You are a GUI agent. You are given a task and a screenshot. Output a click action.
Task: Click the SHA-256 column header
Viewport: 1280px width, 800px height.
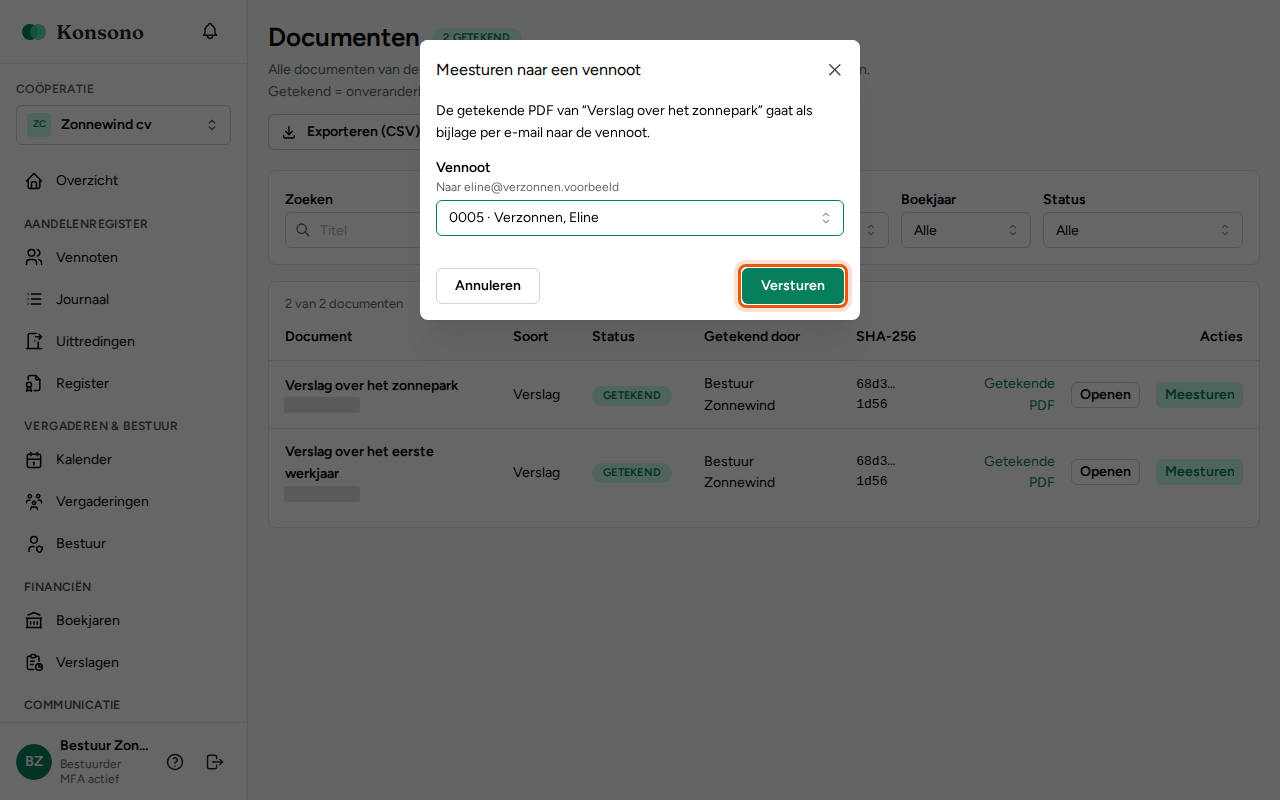coord(886,337)
